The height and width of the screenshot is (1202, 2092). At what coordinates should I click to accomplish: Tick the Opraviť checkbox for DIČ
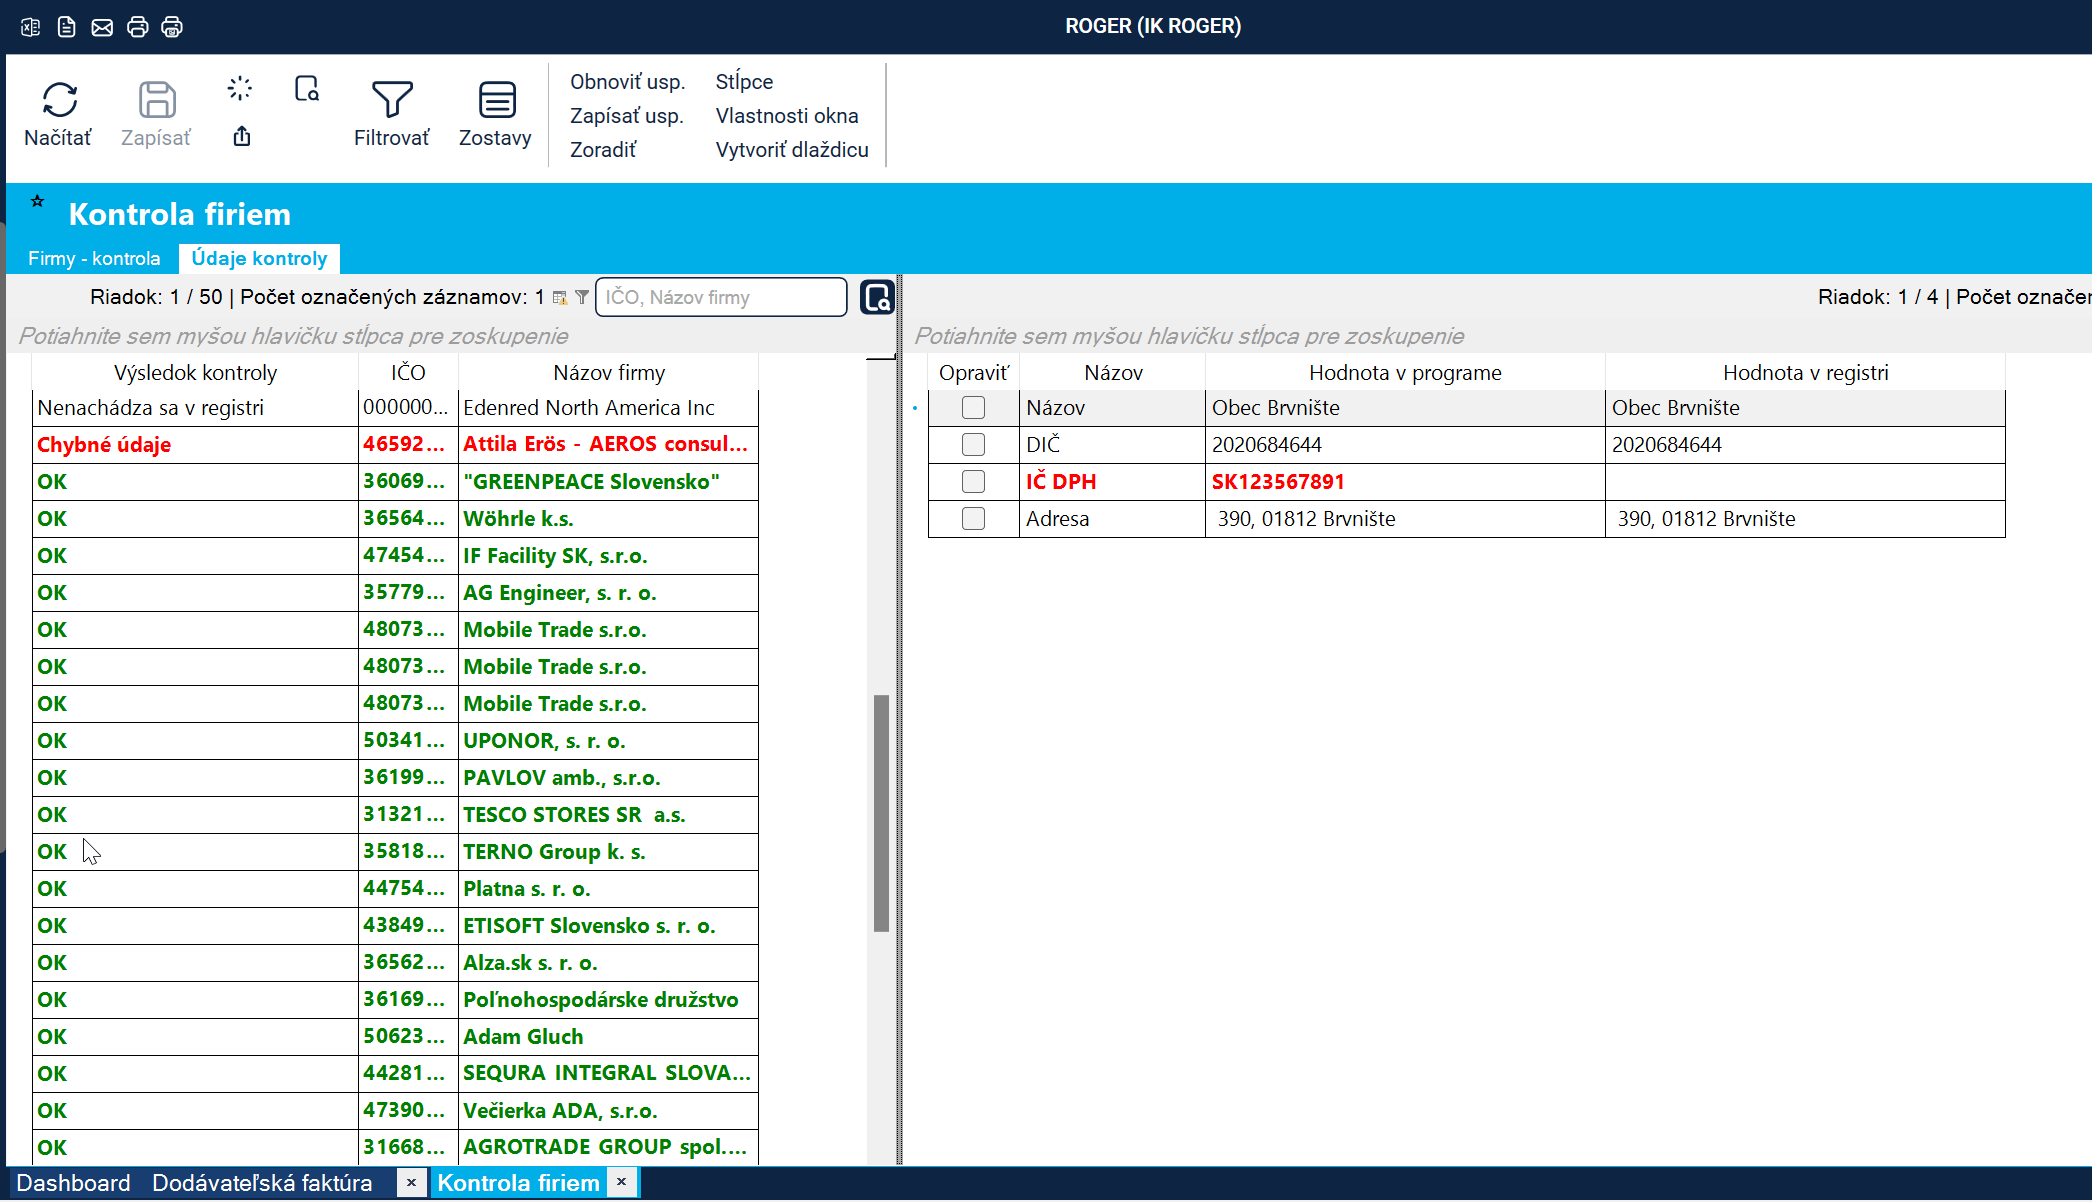coord(973,445)
